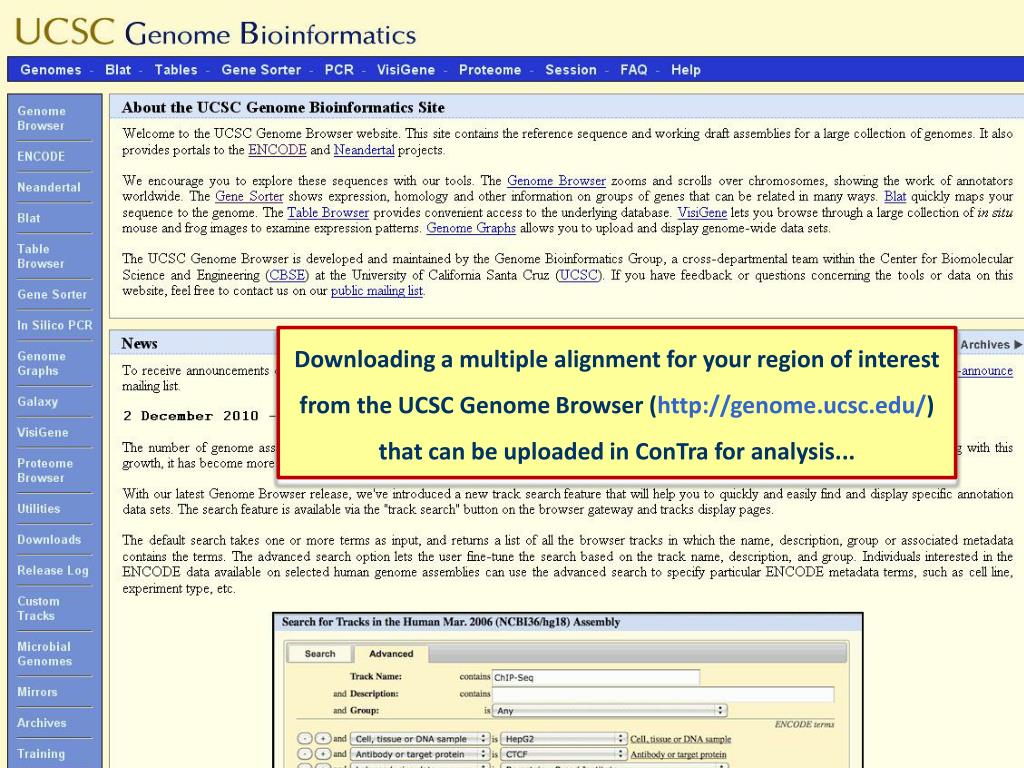The height and width of the screenshot is (768, 1024).
Task: Open Tables in the top navigation bar
Action: click(176, 70)
